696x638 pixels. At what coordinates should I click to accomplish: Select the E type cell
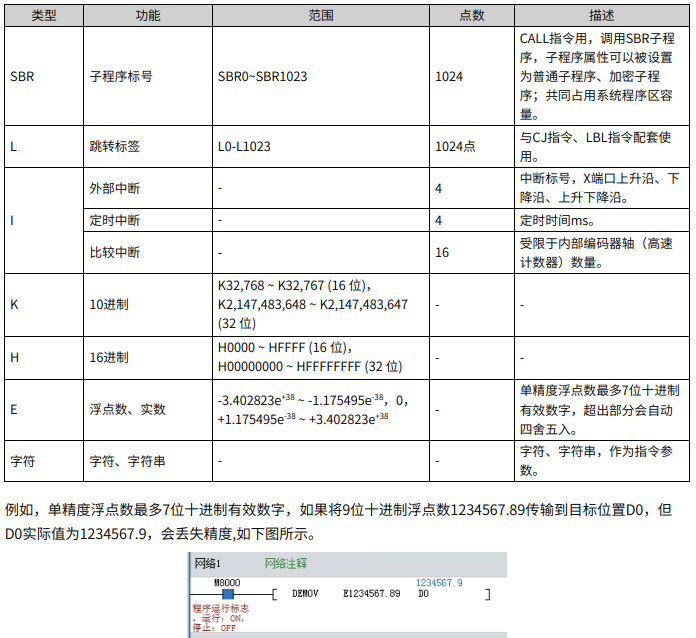(x=44, y=410)
